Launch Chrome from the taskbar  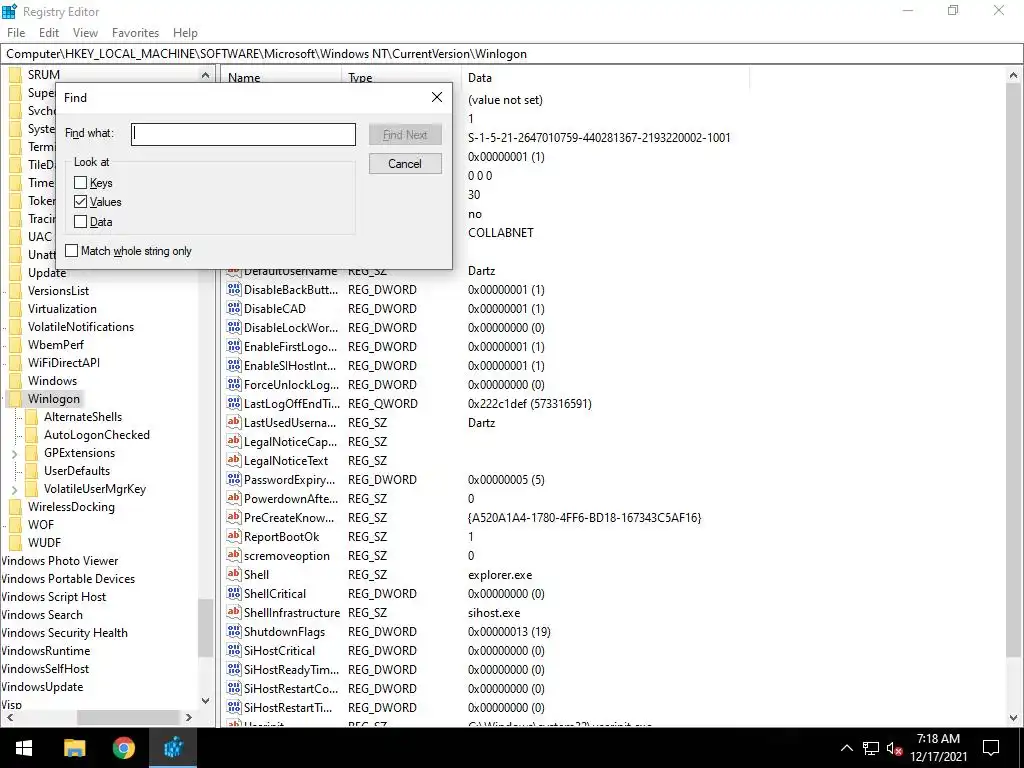point(123,748)
